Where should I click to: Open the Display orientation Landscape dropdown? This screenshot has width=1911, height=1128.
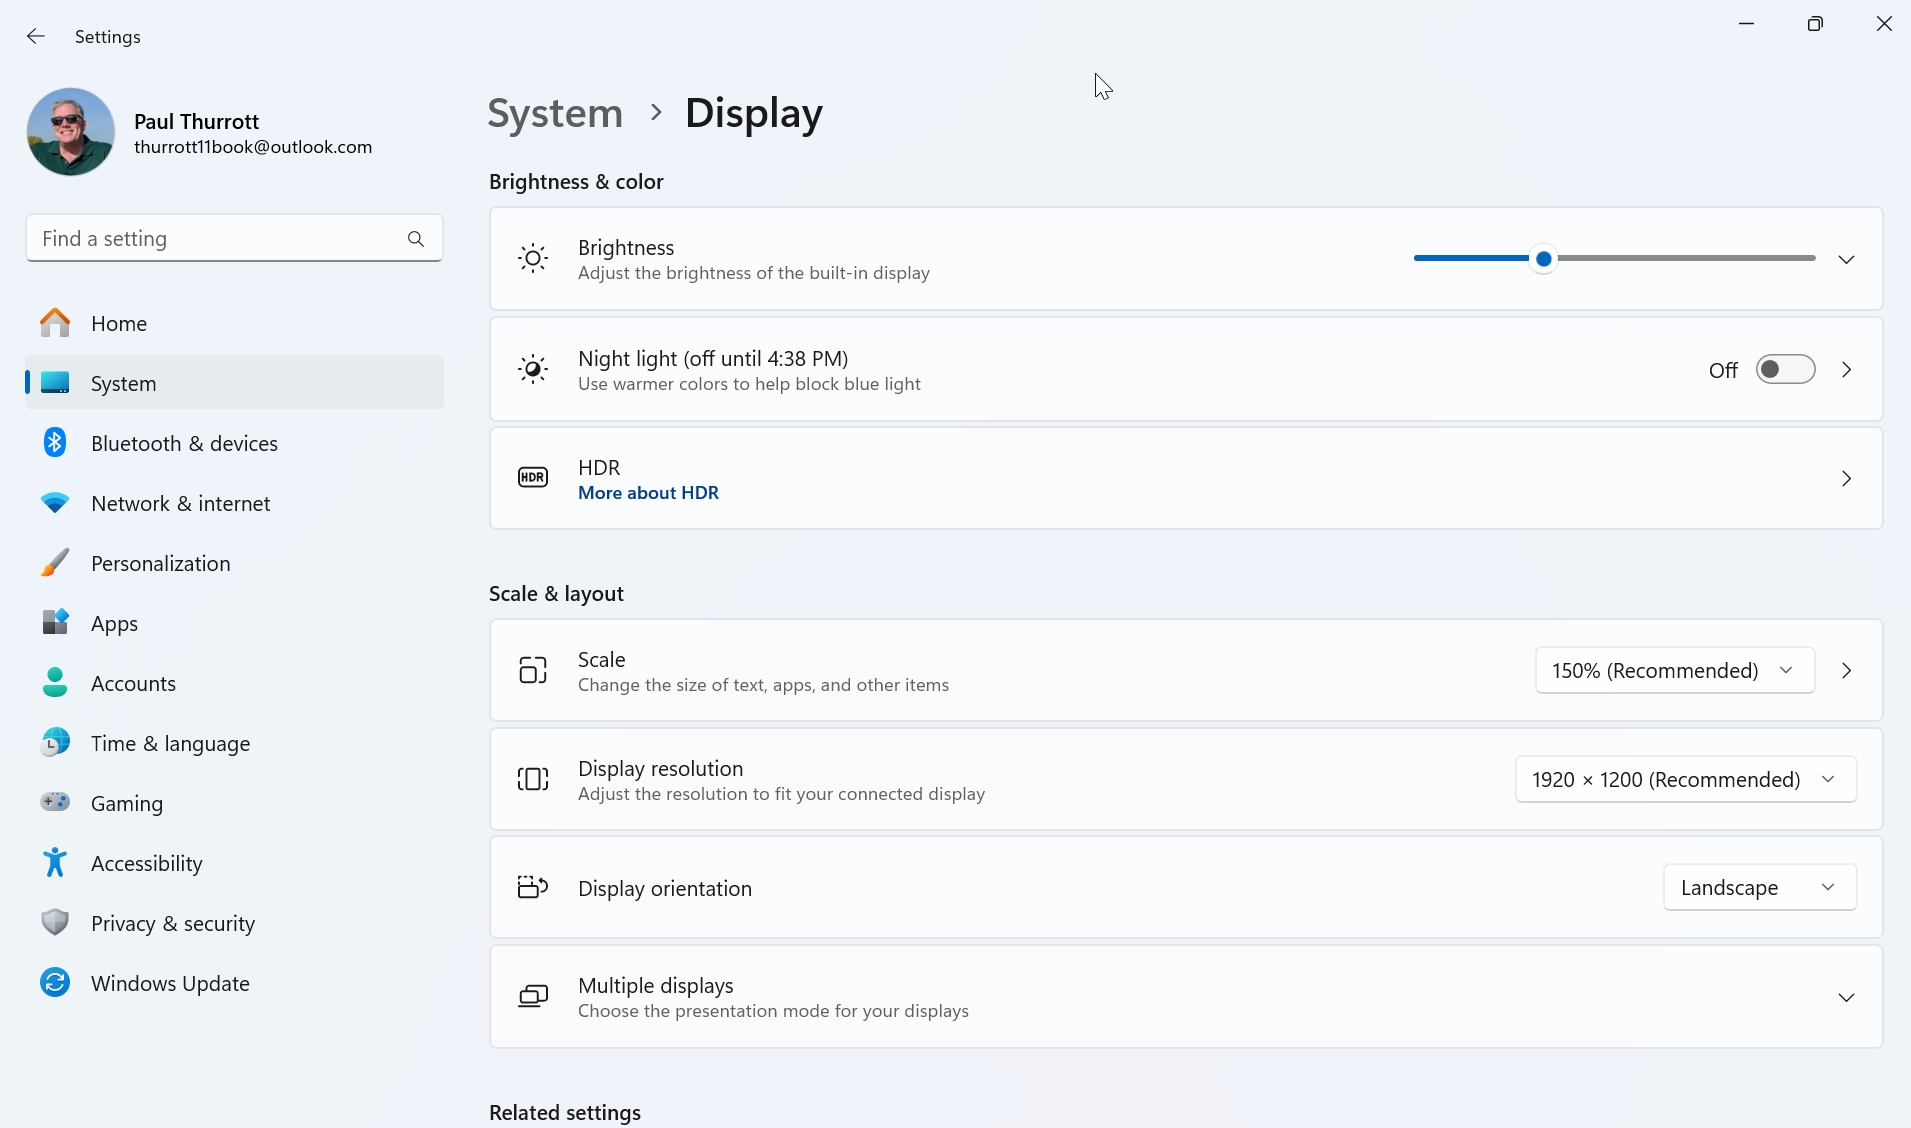click(1759, 888)
